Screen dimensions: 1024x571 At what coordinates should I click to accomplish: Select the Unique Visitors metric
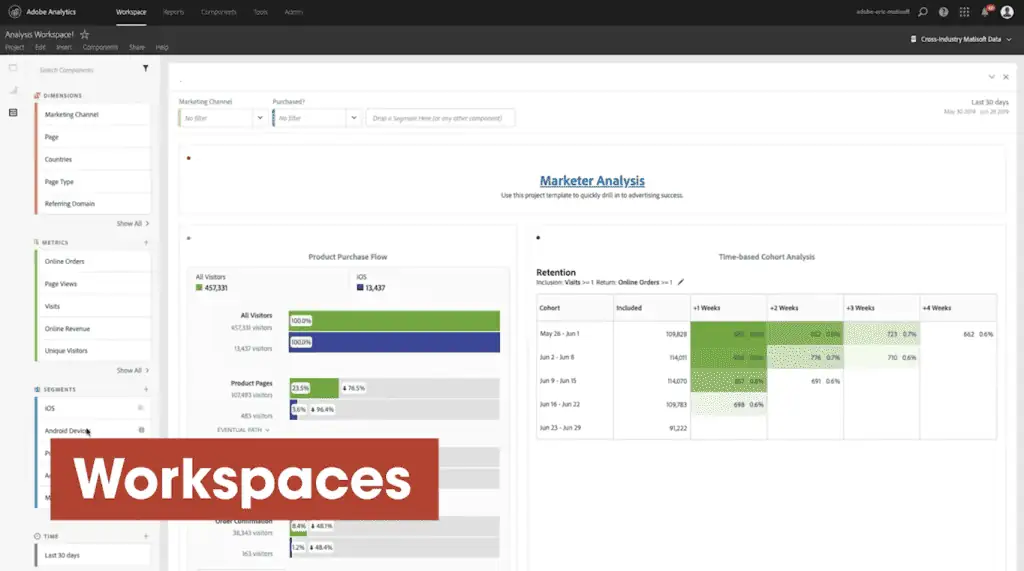coord(93,351)
